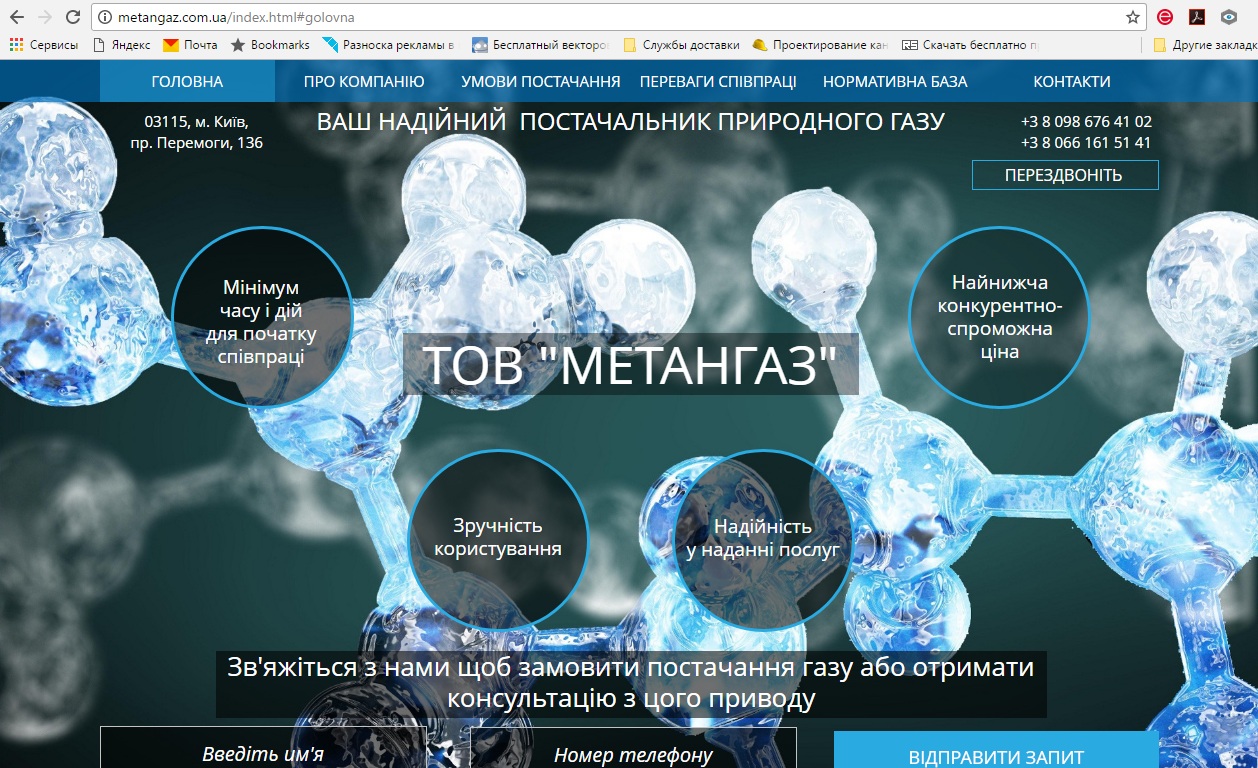
Task: Open ПЕРЕВАГИ СПІВПРАЦІ menu item
Action: pos(718,81)
